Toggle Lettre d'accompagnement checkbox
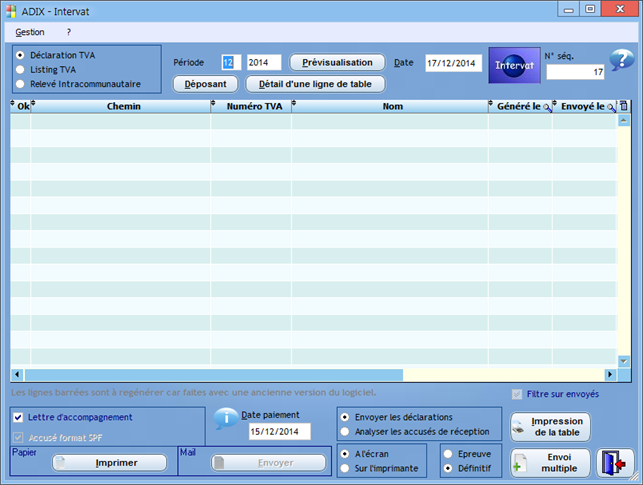 [x=18, y=417]
